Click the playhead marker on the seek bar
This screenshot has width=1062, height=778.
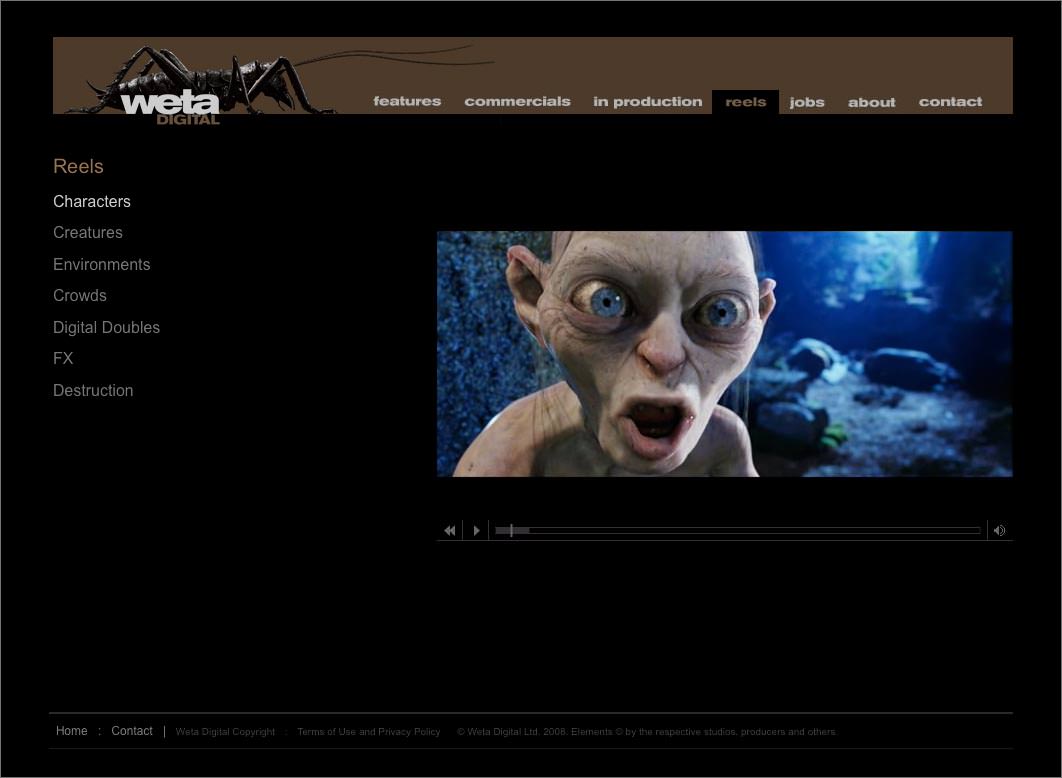point(511,531)
